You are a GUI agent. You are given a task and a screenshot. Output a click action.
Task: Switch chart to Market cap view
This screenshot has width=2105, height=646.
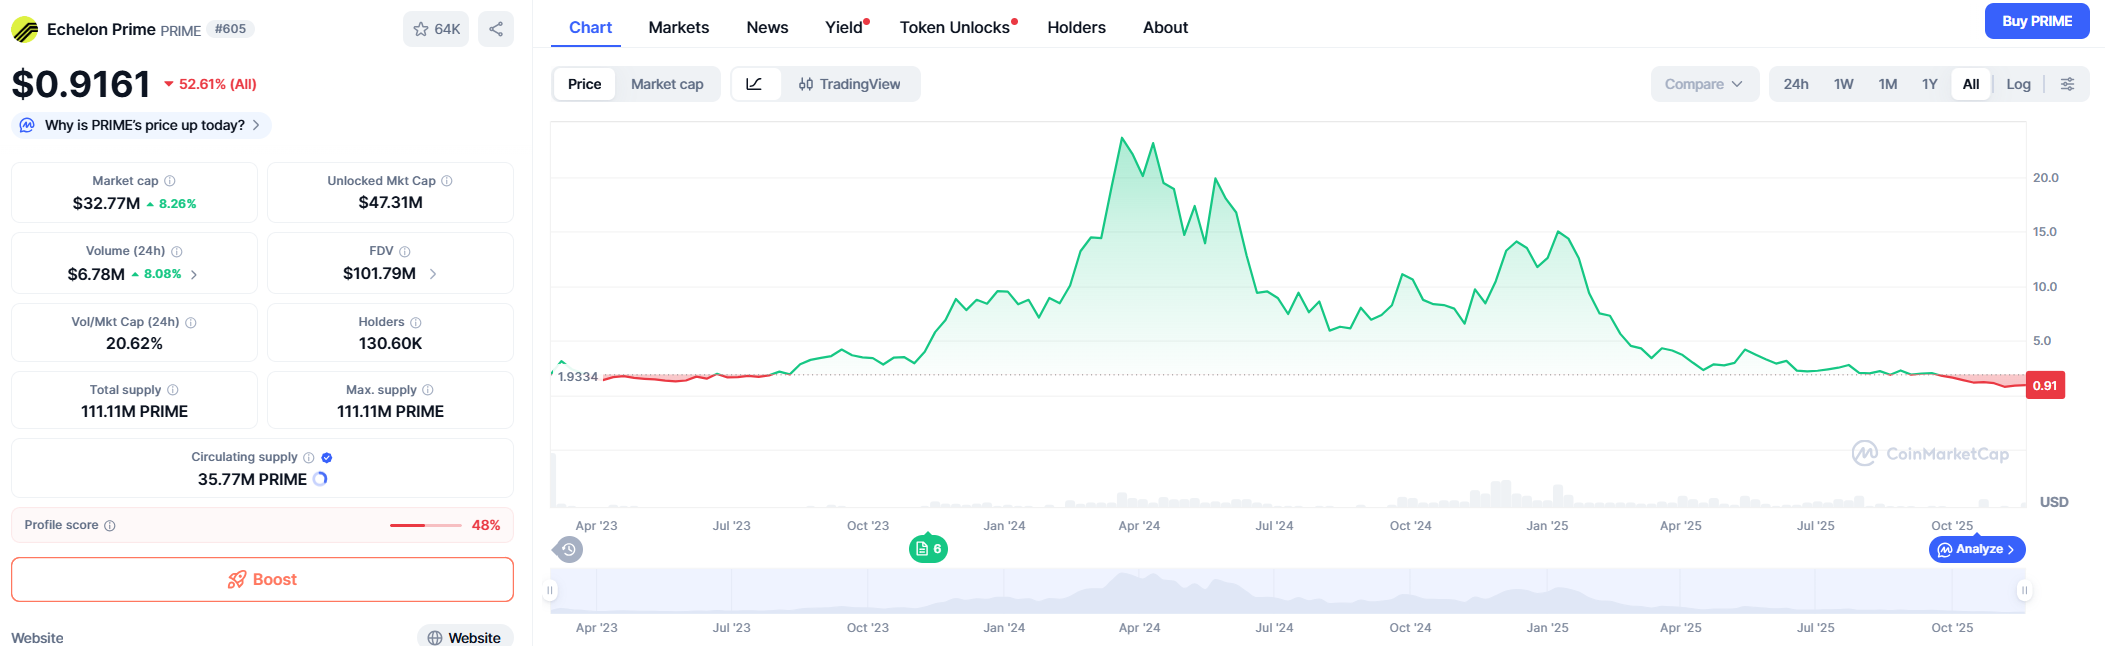pos(667,84)
